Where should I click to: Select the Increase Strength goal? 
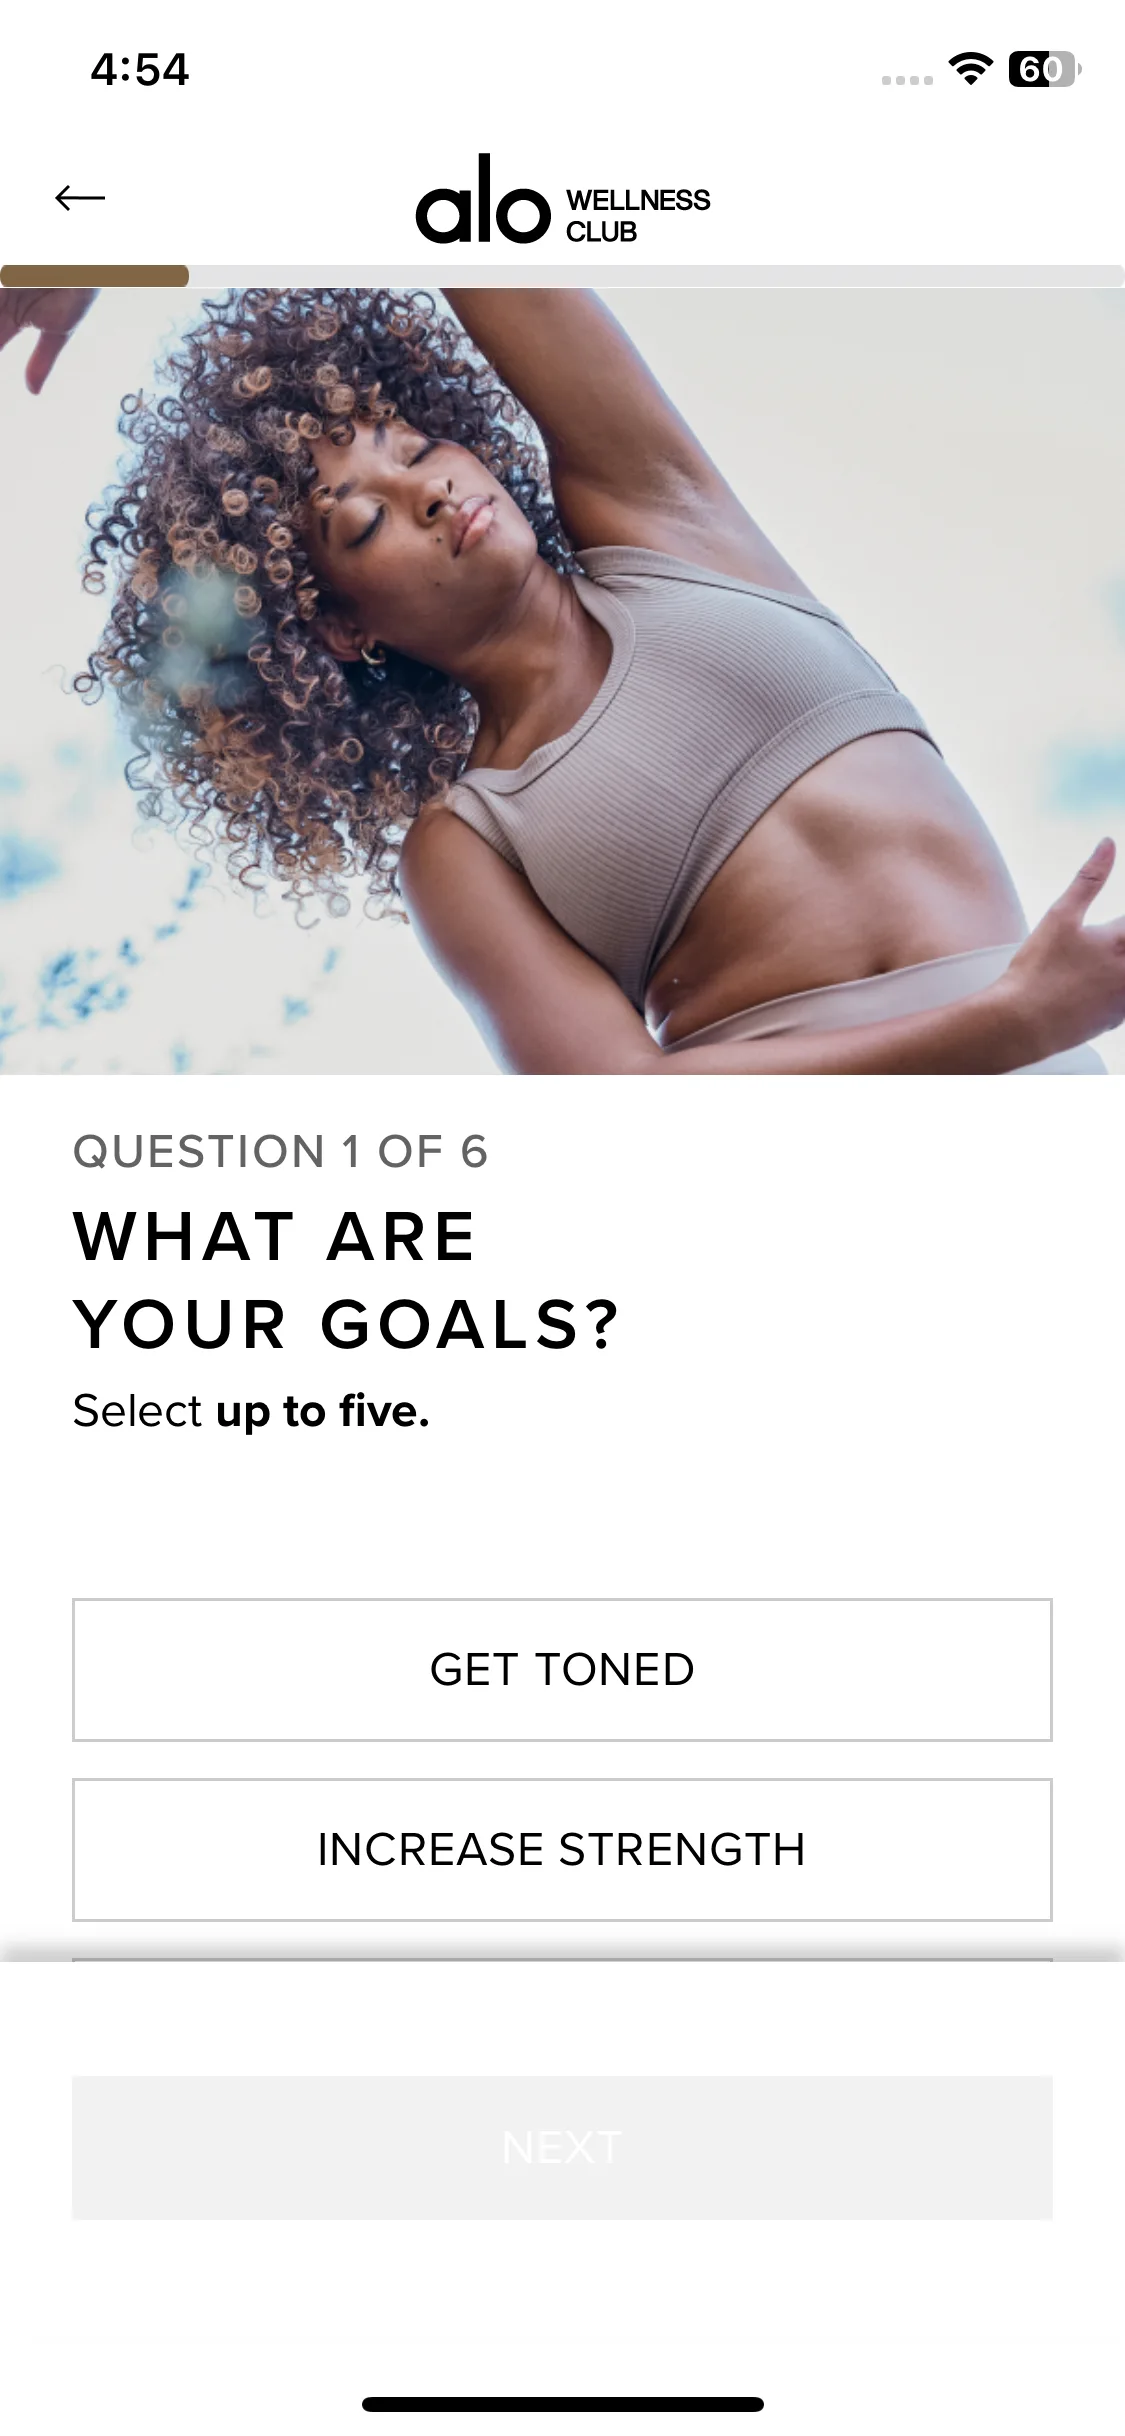pyautogui.click(x=562, y=1850)
